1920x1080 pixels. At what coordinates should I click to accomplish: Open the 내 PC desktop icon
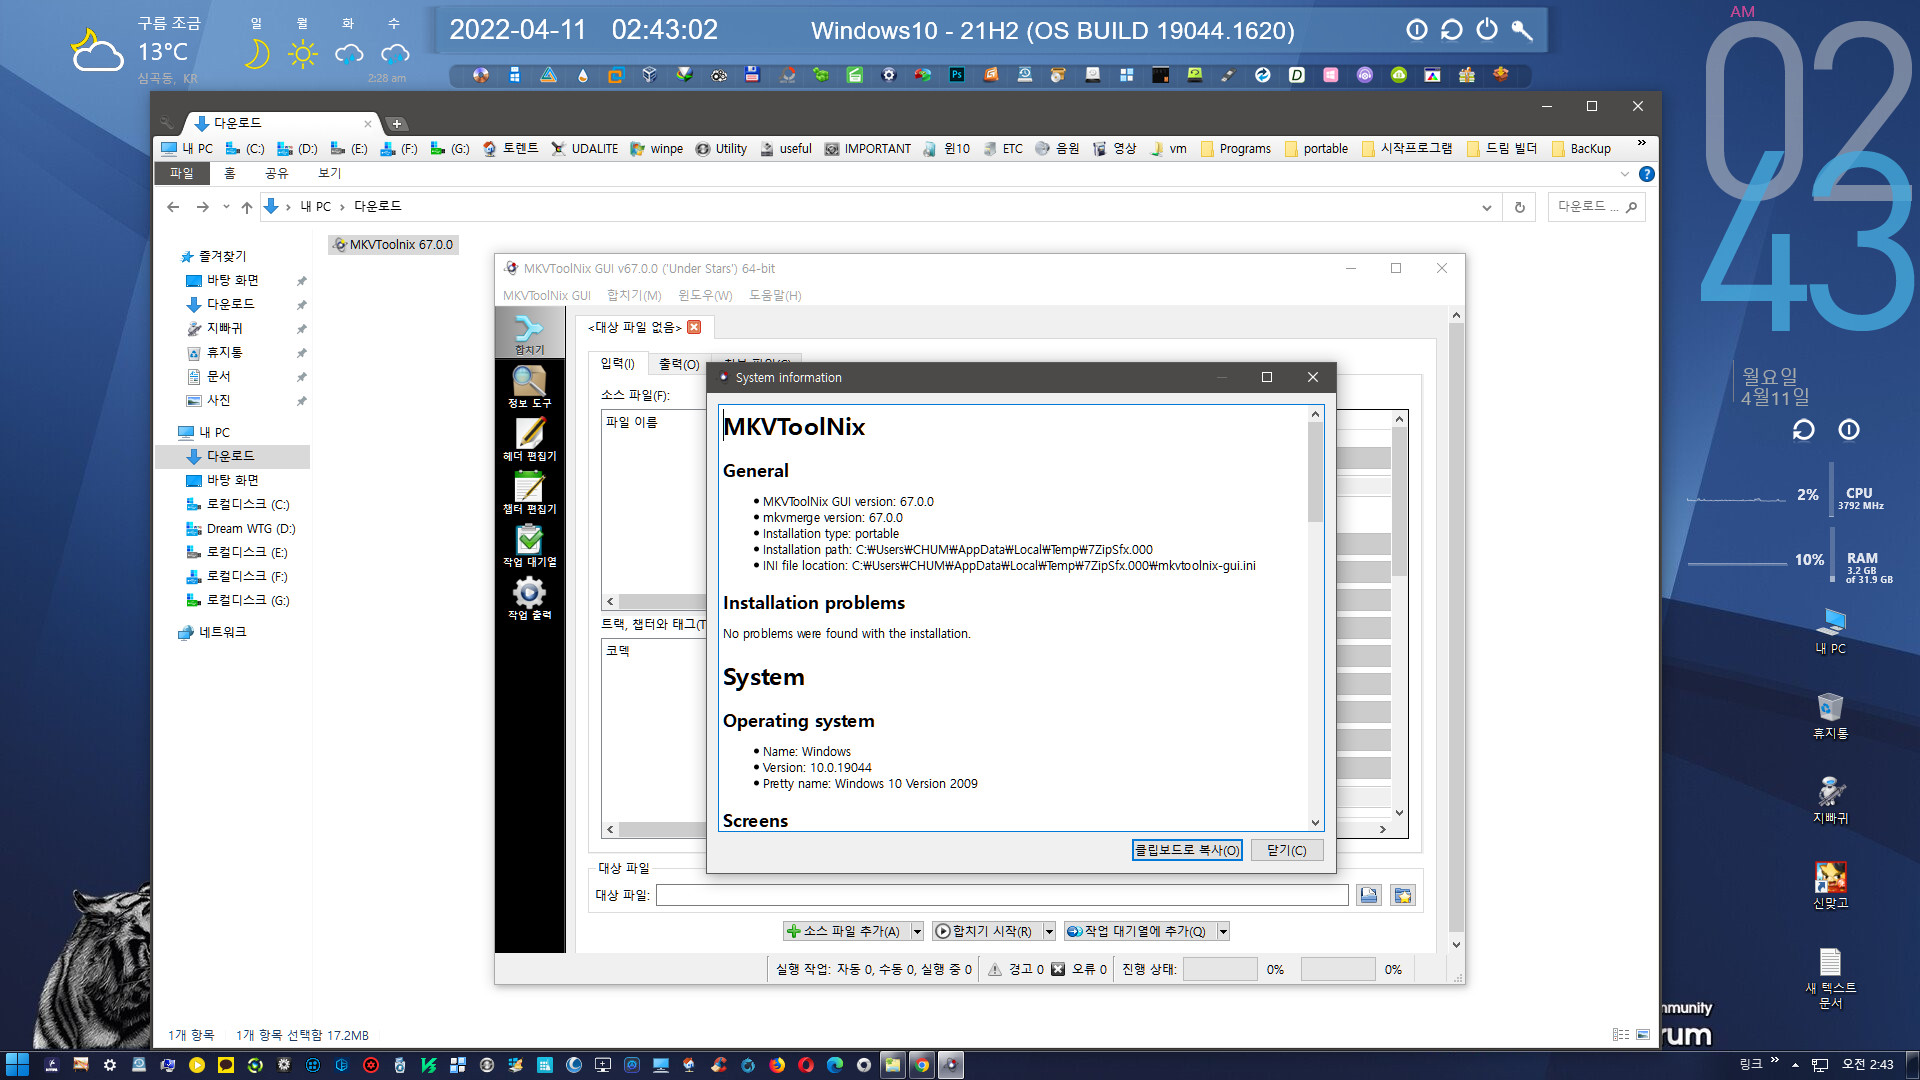pos(1830,630)
